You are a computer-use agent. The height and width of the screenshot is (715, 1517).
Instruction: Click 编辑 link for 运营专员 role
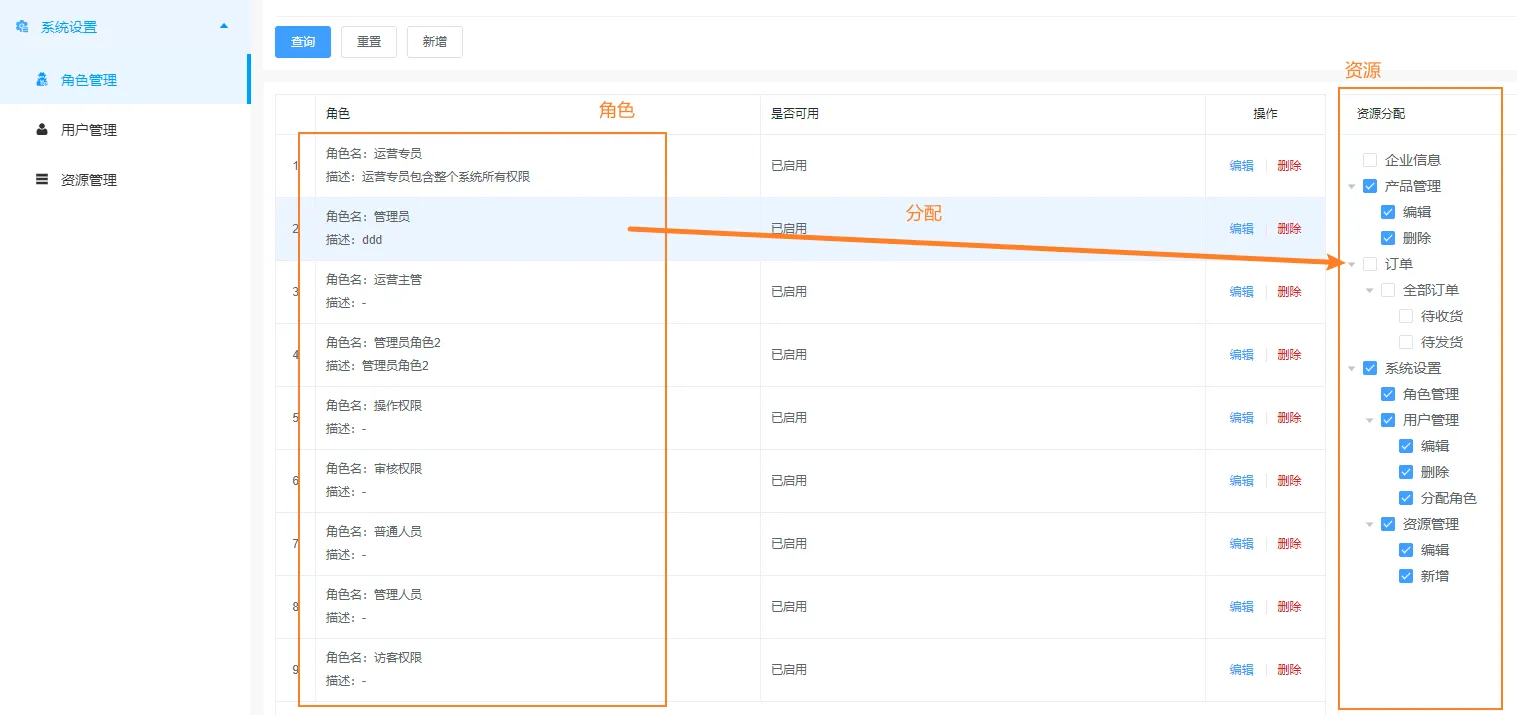point(1241,166)
